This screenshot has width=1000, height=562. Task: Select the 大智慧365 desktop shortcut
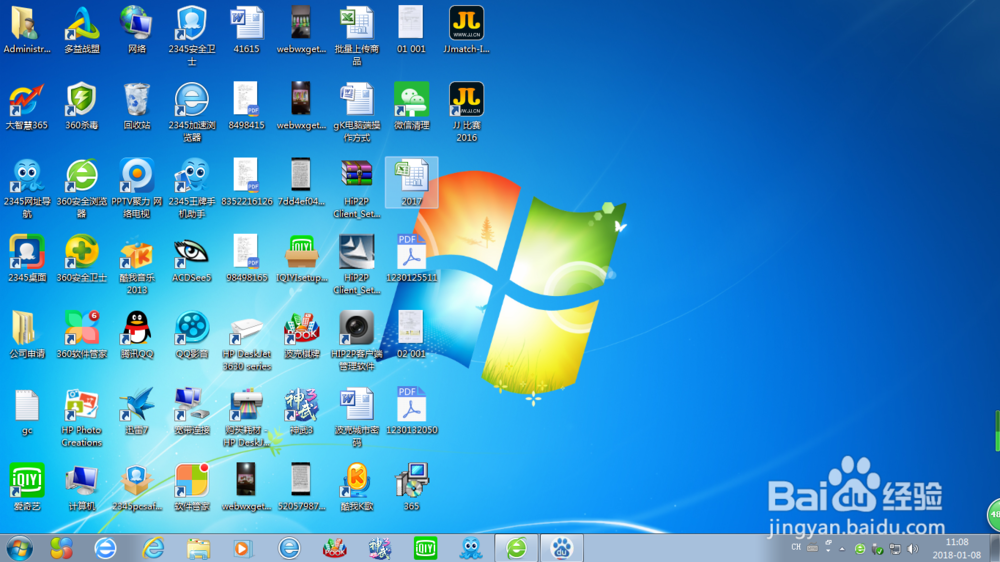[27, 107]
